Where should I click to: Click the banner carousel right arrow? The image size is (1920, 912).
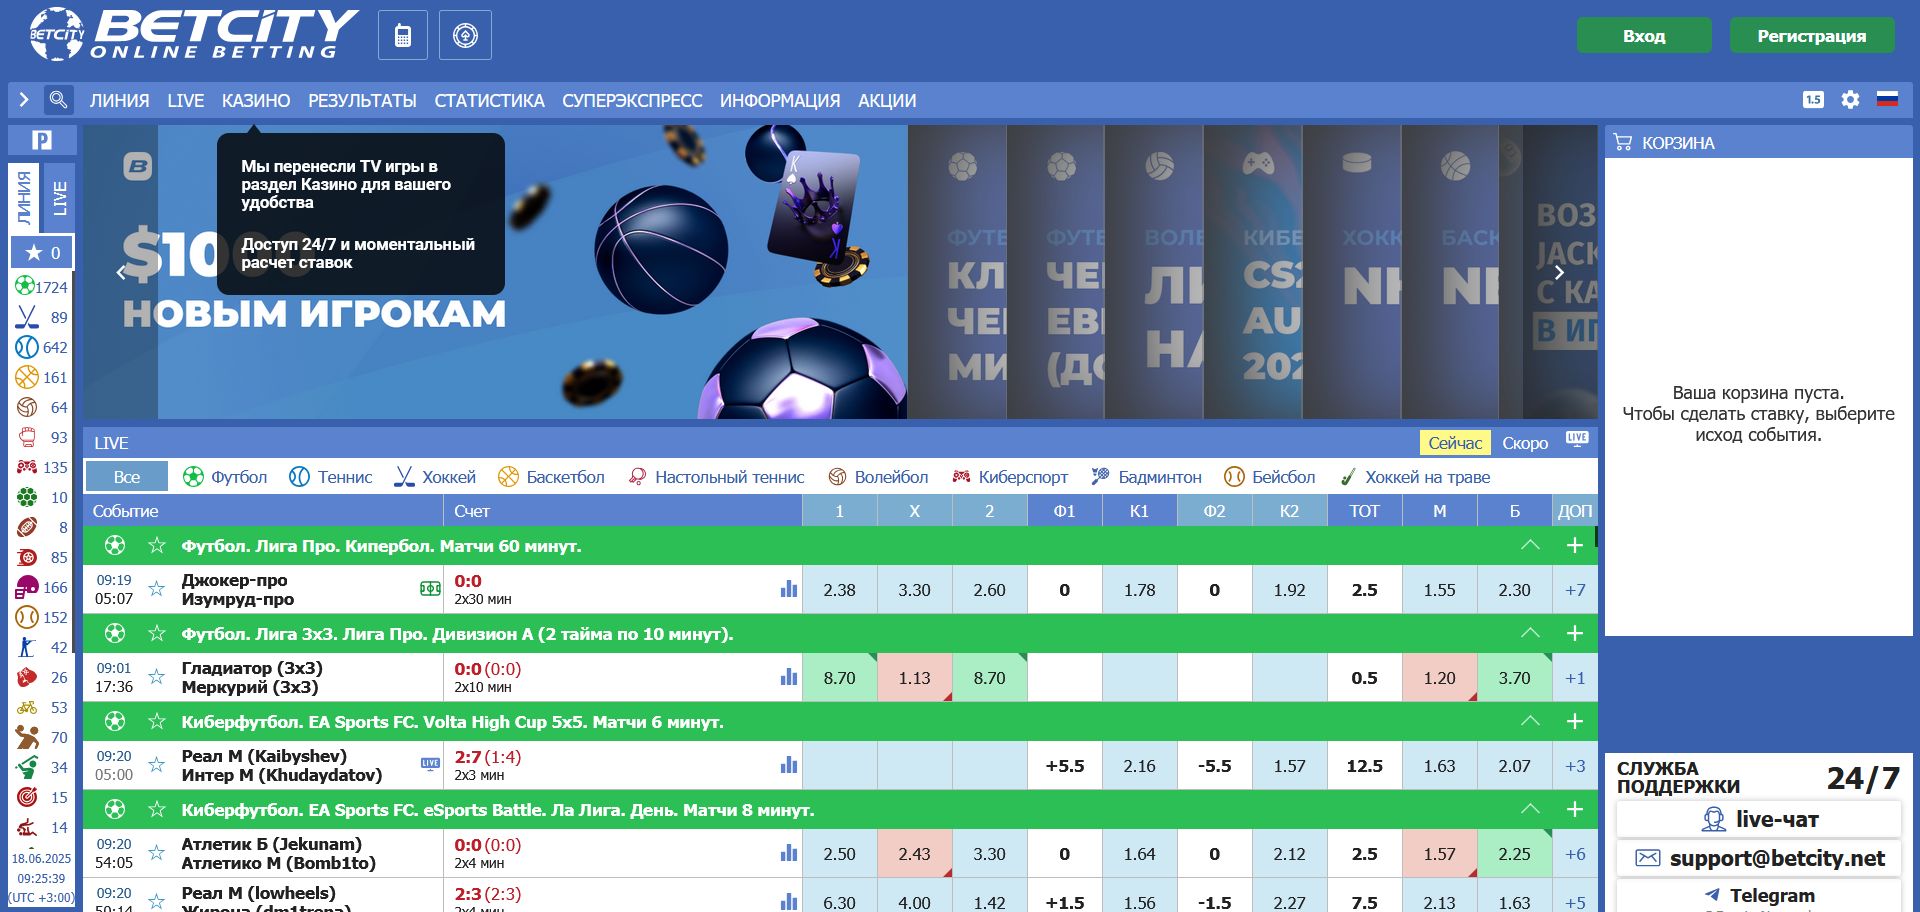pyautogui.click(x=1558, y=271)
